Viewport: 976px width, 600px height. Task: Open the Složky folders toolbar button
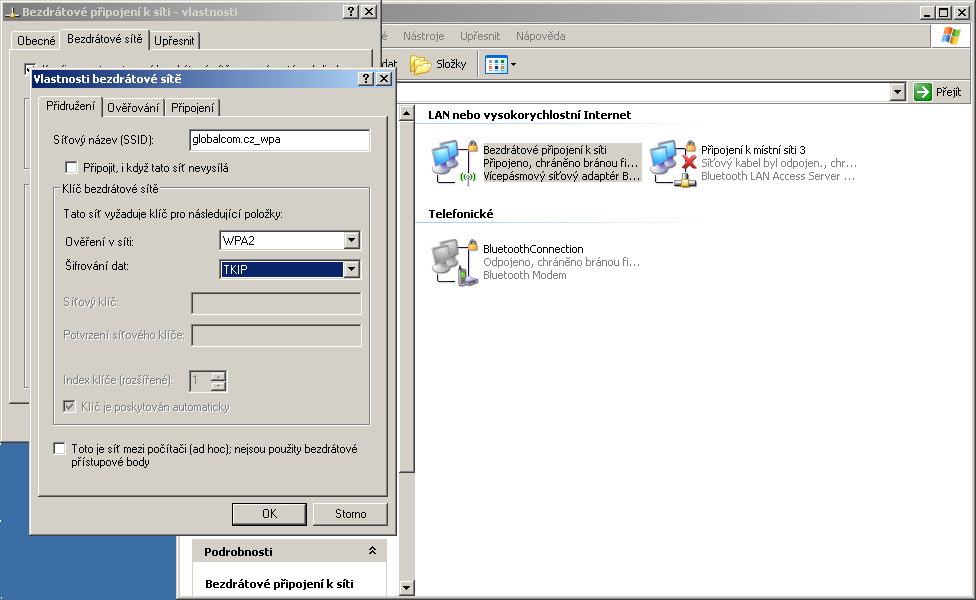438,64
